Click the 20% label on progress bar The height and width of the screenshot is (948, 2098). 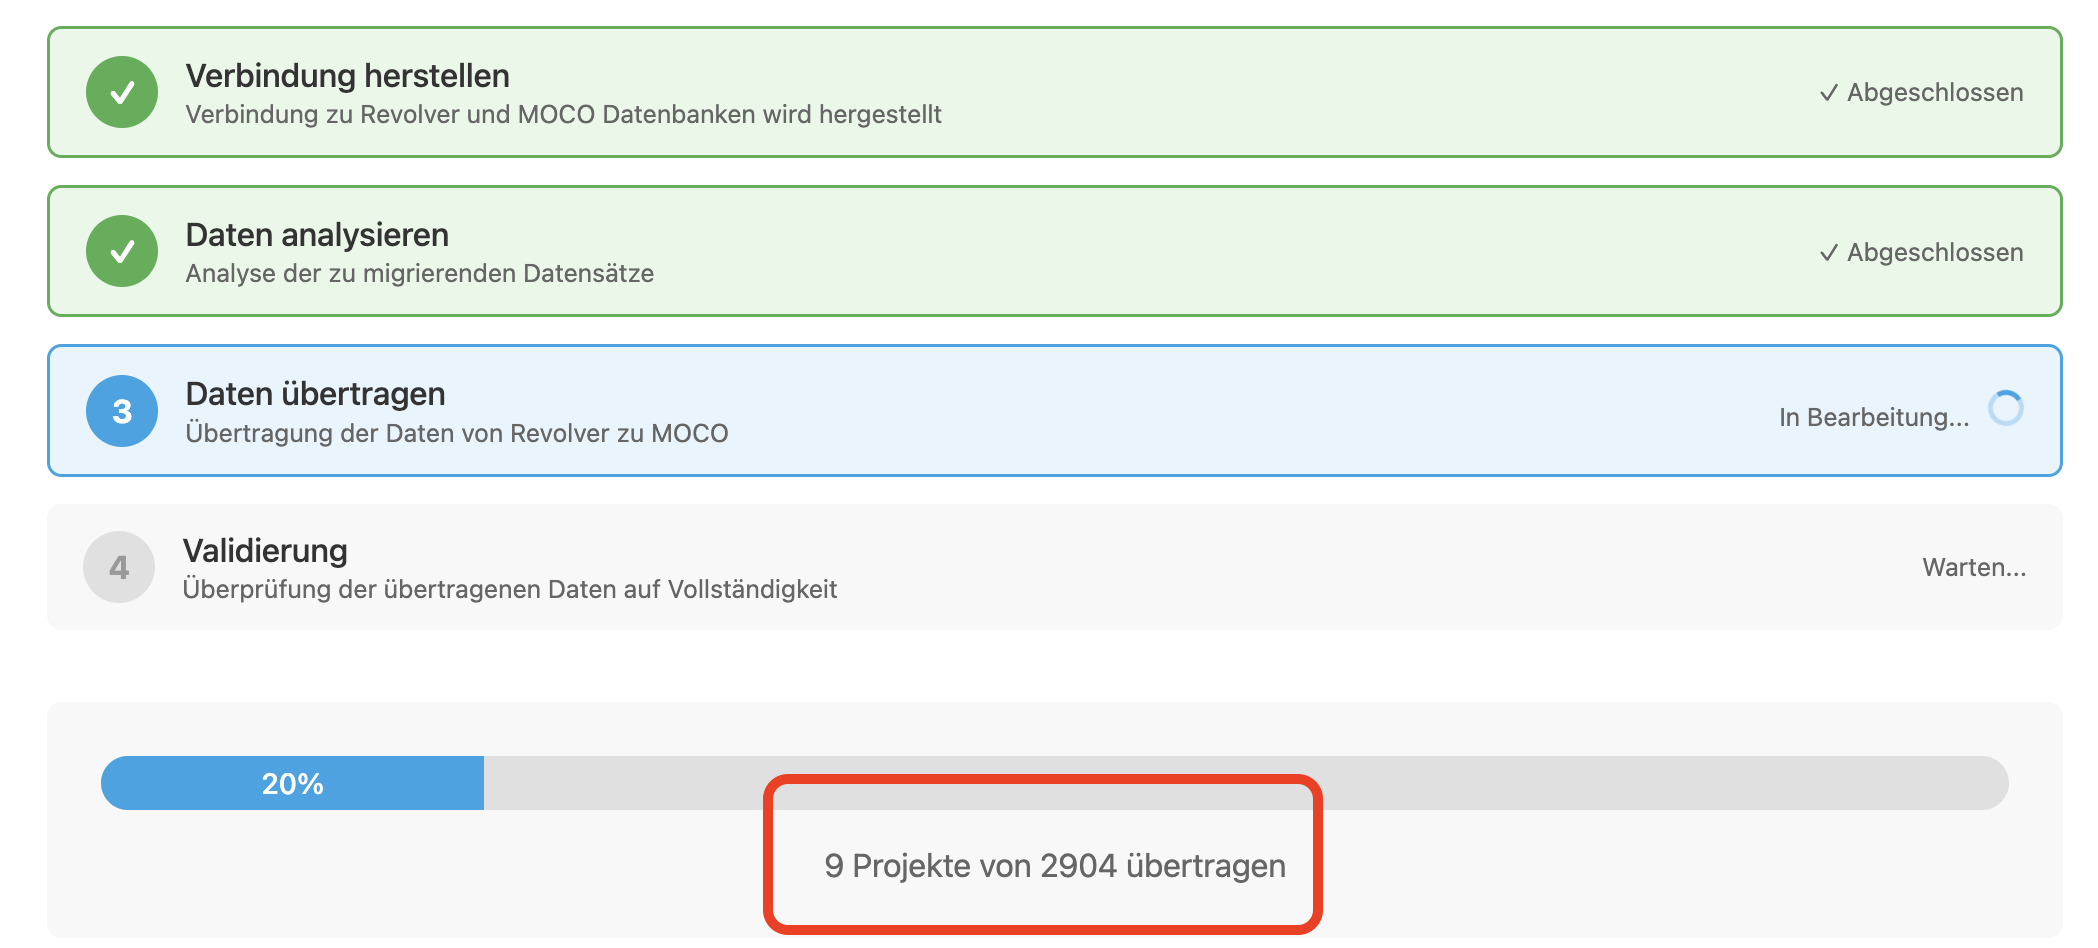[x=292, y=784]
